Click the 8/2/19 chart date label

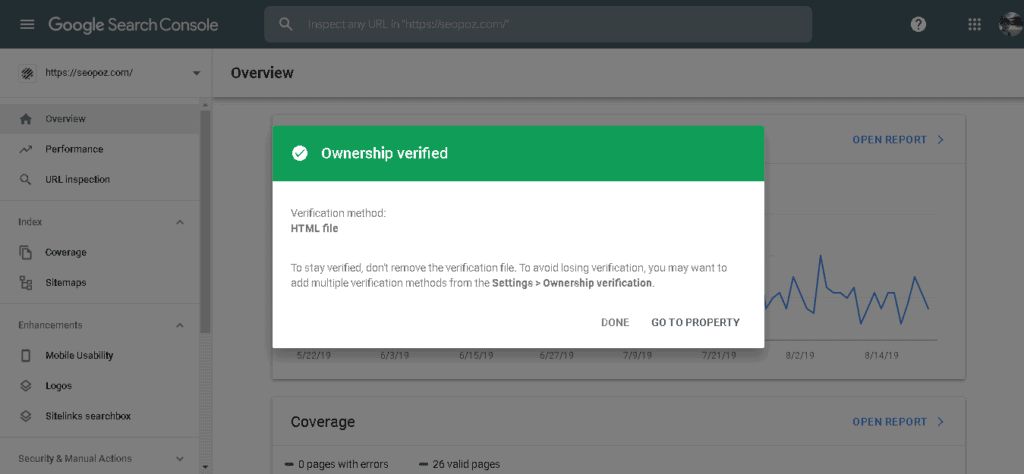point(800,356)
